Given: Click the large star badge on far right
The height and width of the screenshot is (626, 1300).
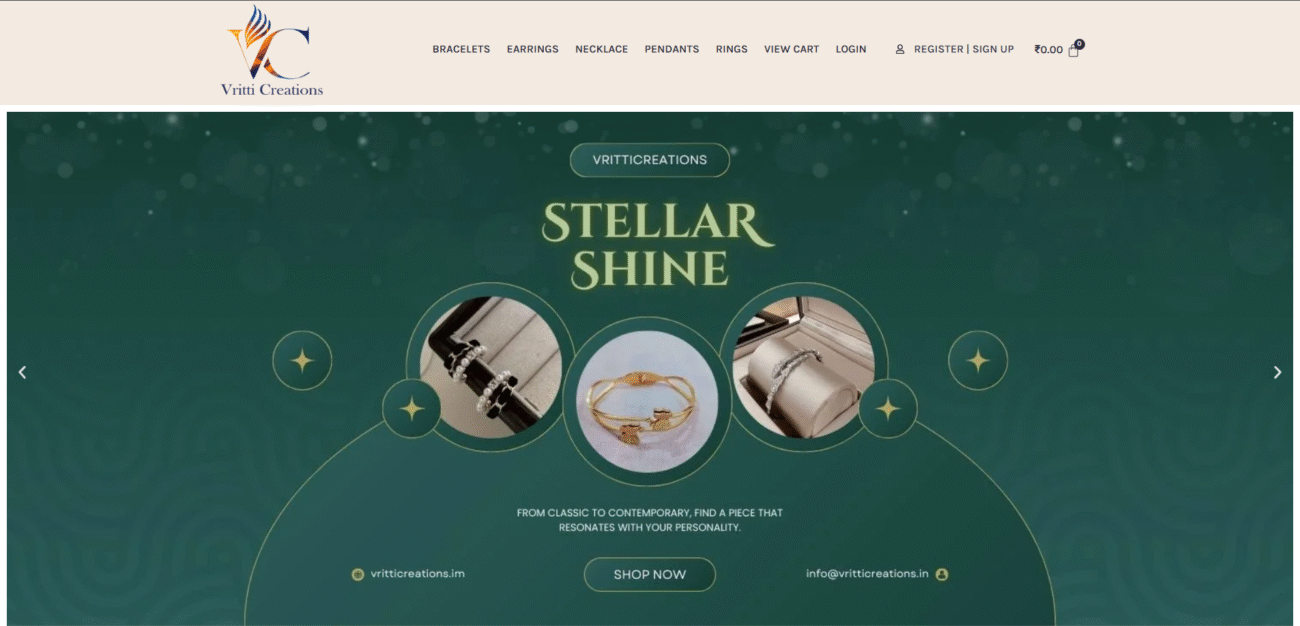Looking at the screenshot, I should [978, 361].
